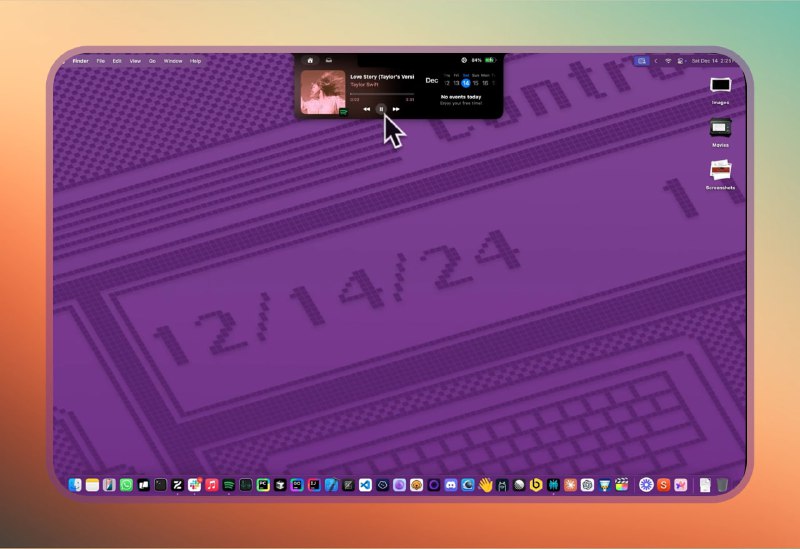Open the waving hand app in Dock
Viewport: 800px width, 549px height.
485,485
